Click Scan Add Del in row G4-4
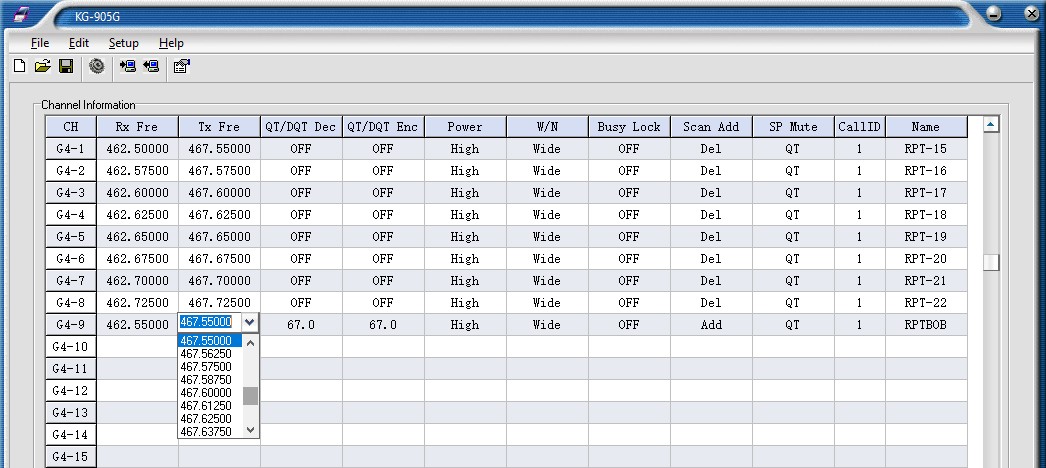Image resolution: width=1046 pixels, height=468 pixels. pos(711,215)
